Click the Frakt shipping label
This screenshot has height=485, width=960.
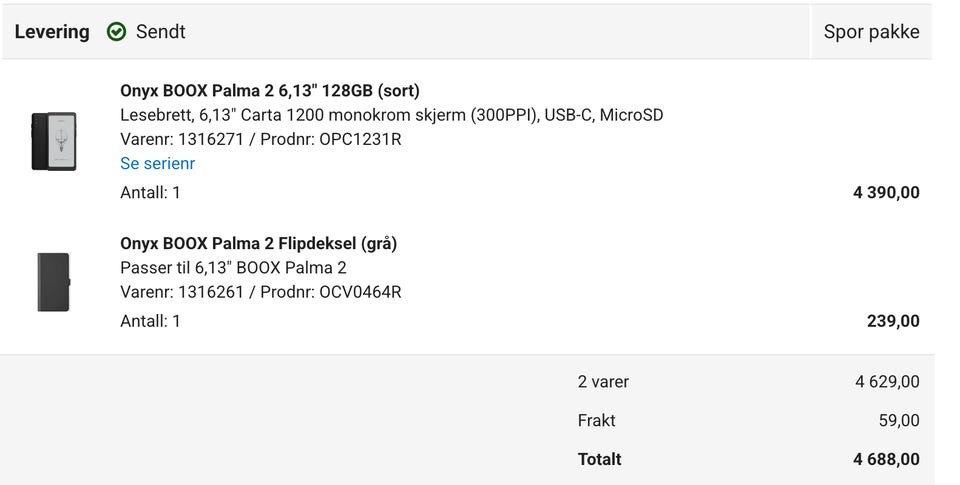coord(596,421)
